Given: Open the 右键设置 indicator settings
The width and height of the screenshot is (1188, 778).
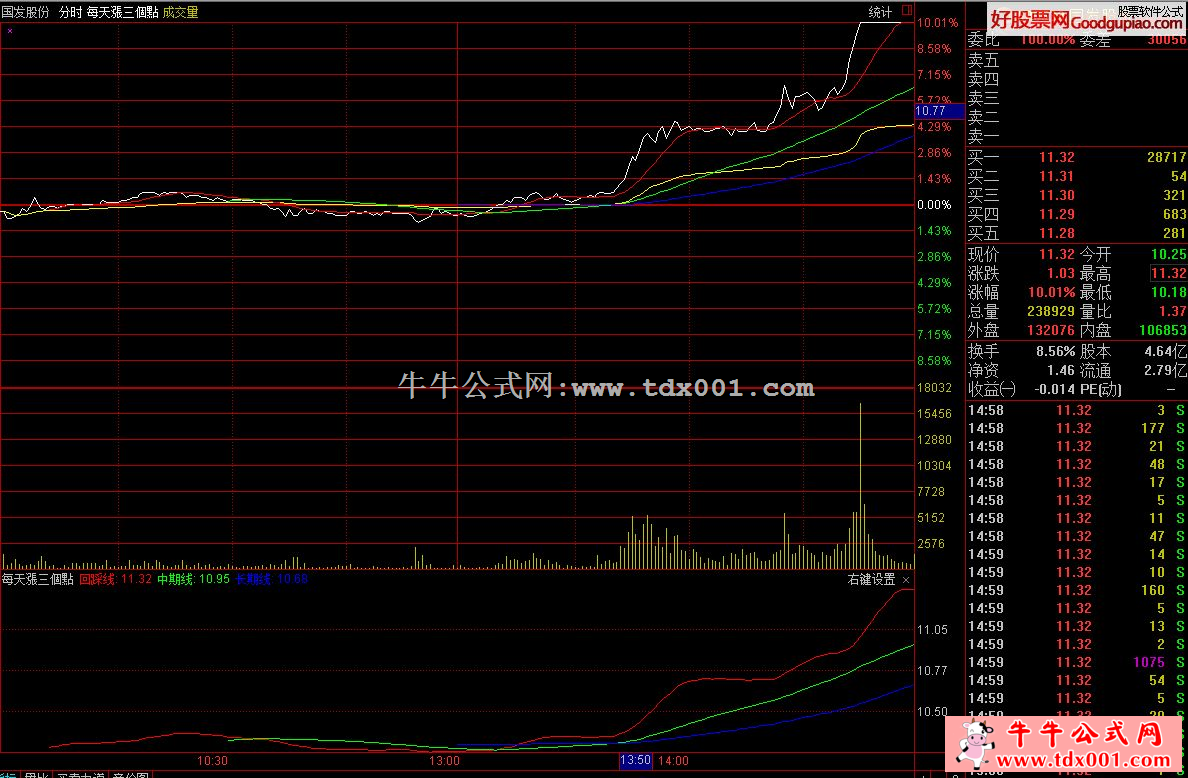Looking at the screenshot, I should pyautogui.click(x=871, y=580).
